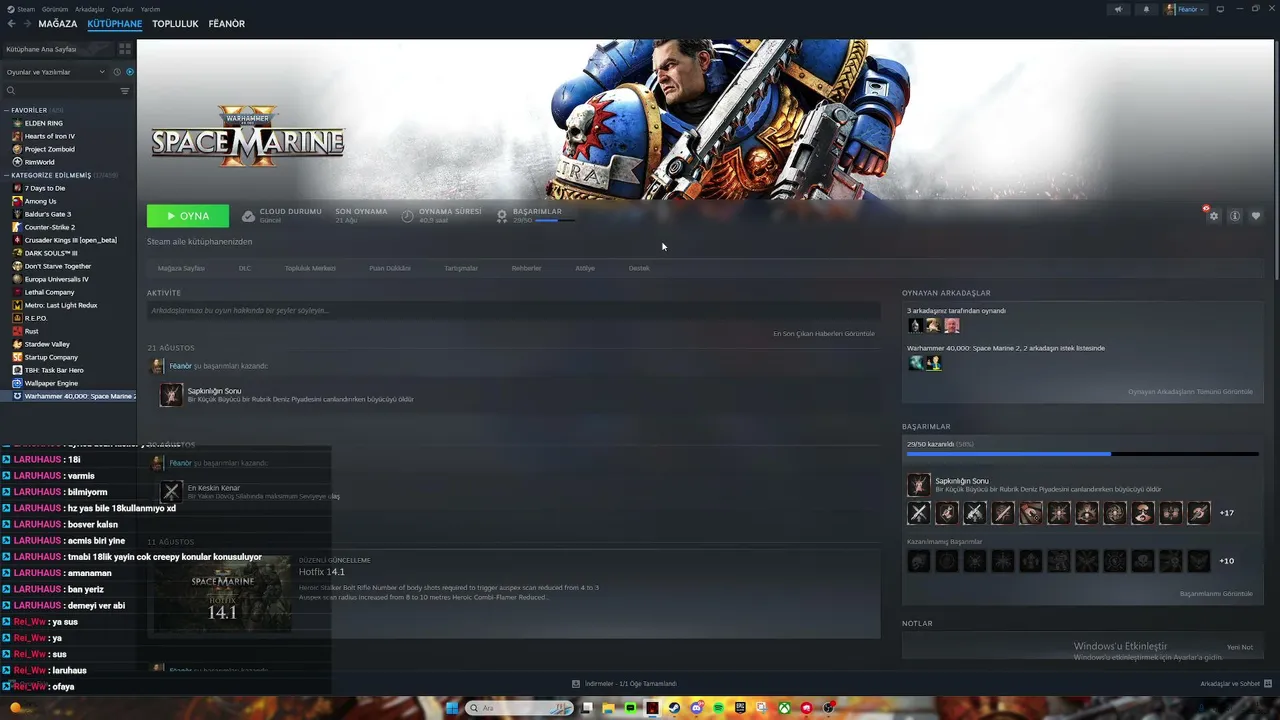Open the library grid view icon

coord(125,48)
